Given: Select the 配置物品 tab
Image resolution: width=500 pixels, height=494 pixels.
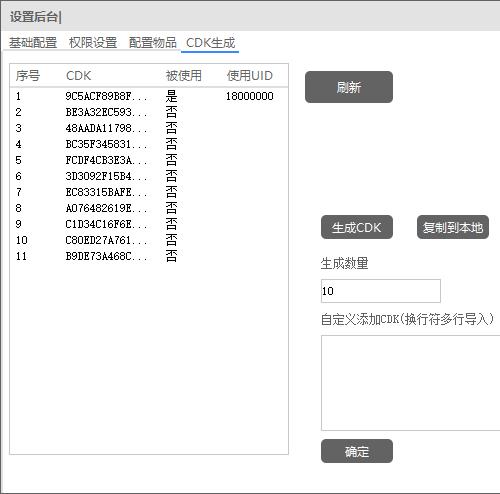Looking at the screenshot, I should click(152, 43).
